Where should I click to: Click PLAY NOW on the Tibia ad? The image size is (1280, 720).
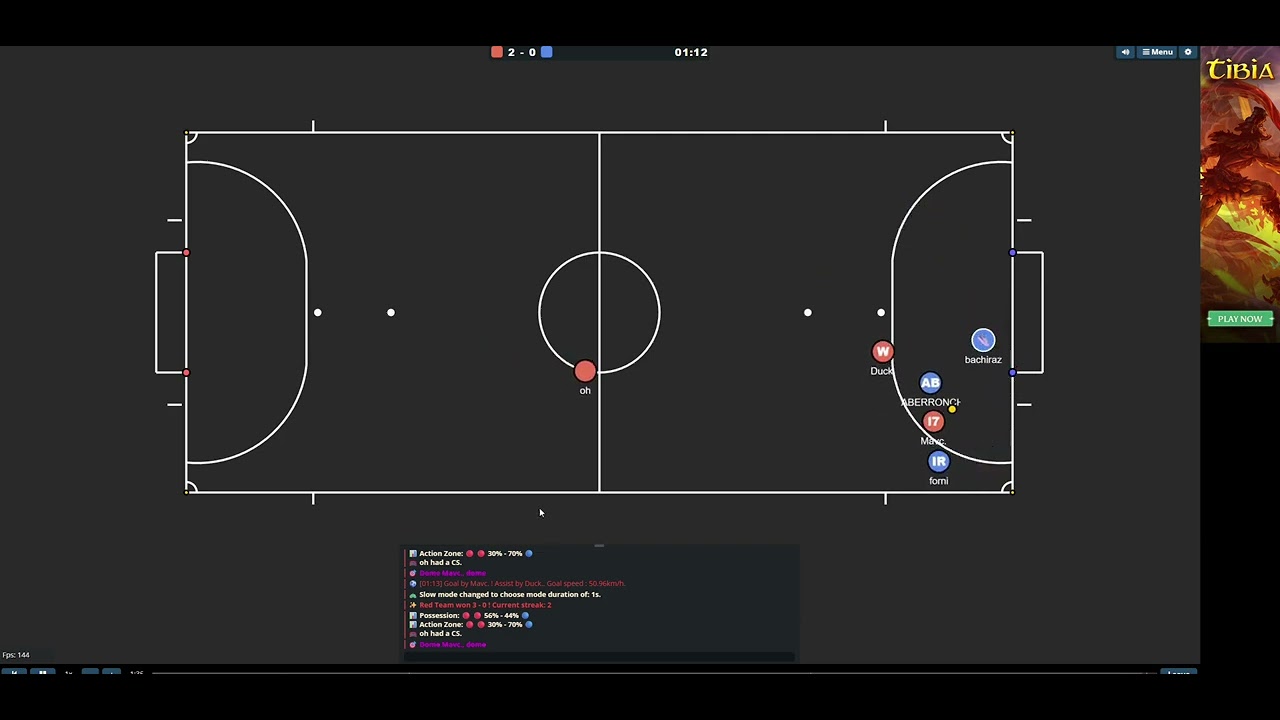point(1240,319)
